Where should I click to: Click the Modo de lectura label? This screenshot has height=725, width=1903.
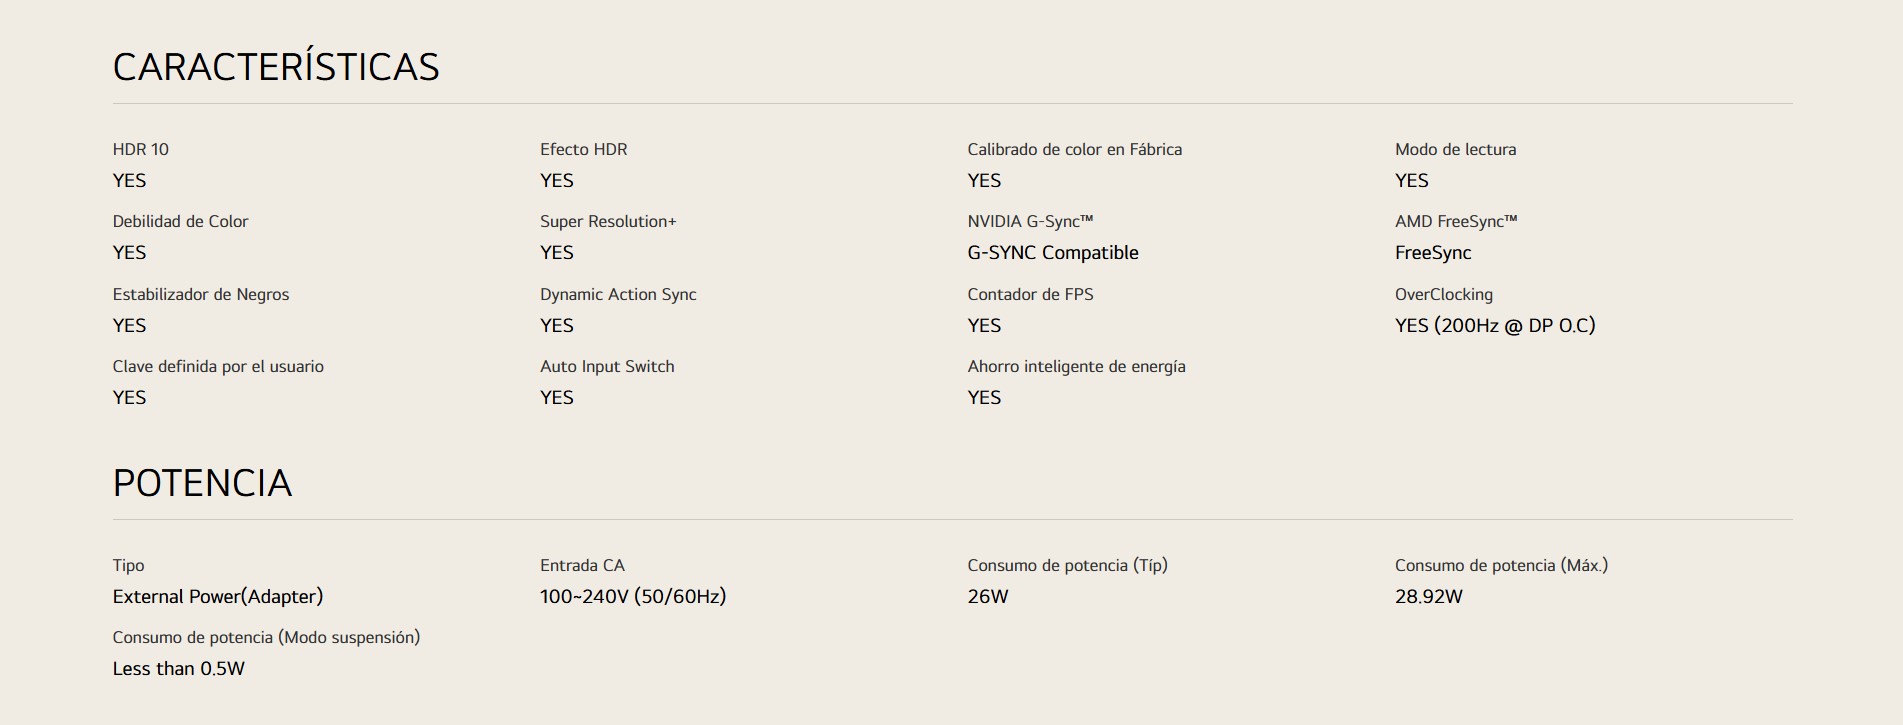1455,149
